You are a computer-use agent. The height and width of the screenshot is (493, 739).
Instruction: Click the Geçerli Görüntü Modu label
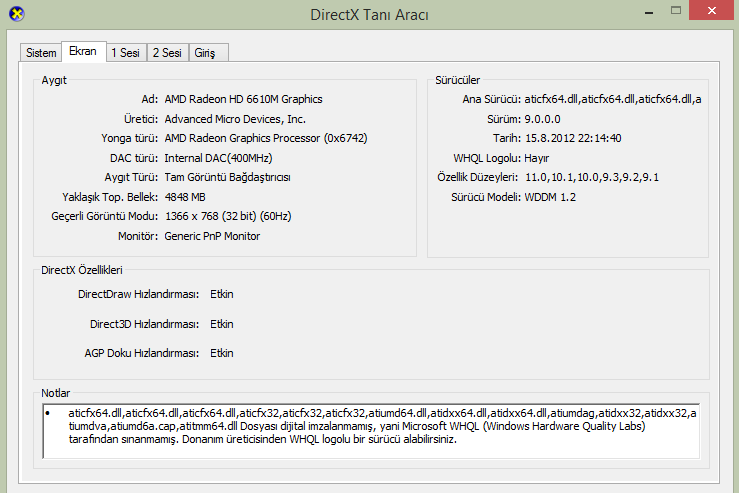point(105,216)
